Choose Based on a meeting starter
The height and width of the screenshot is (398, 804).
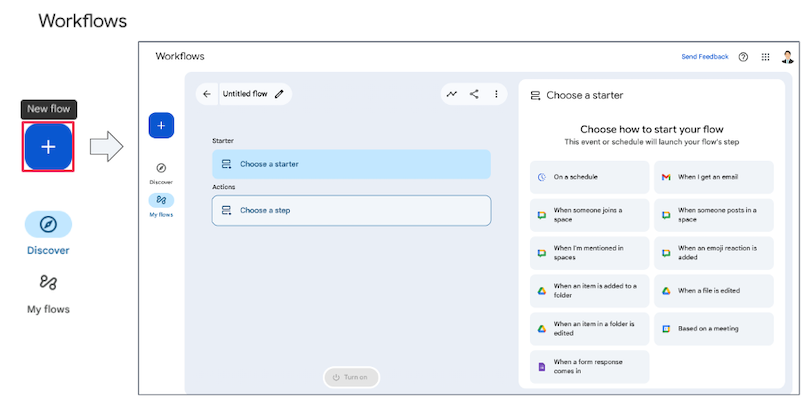pos(714,329)
